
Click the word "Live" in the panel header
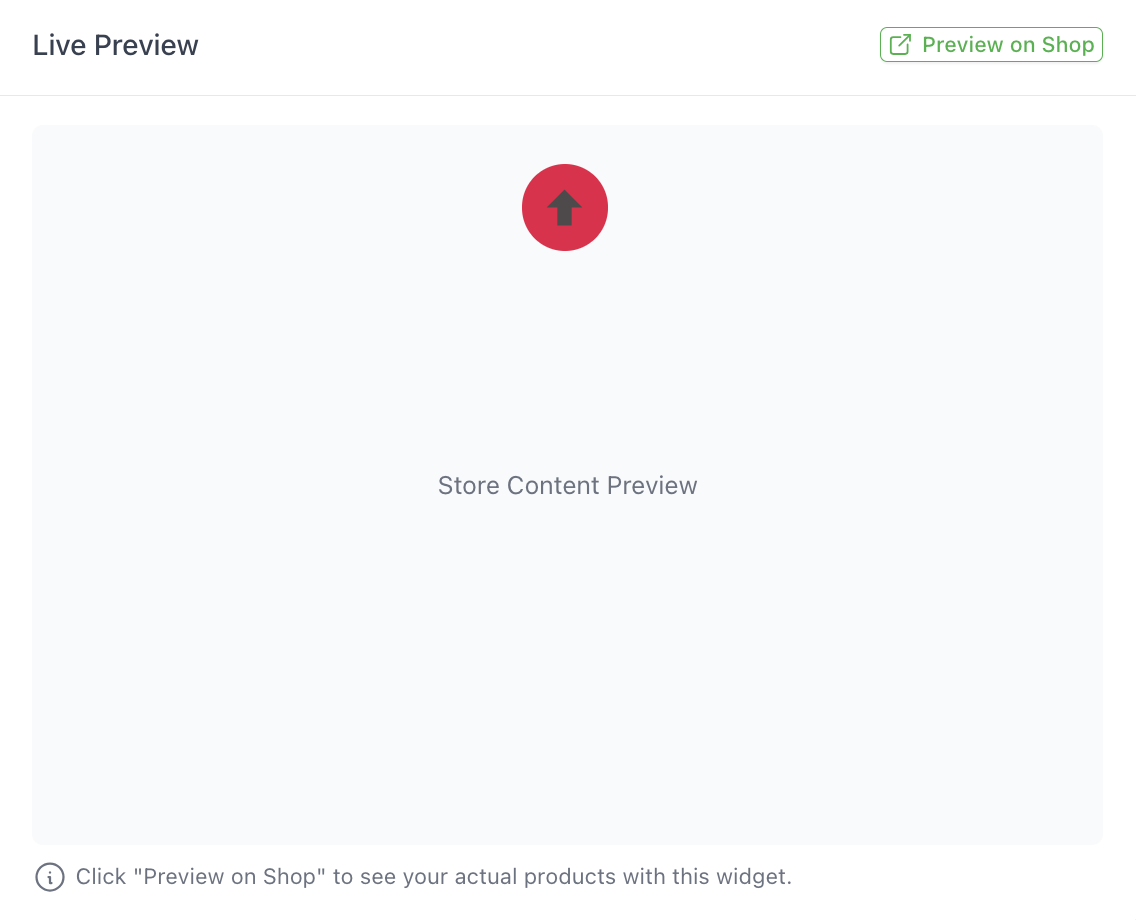[x=56, y=46]
